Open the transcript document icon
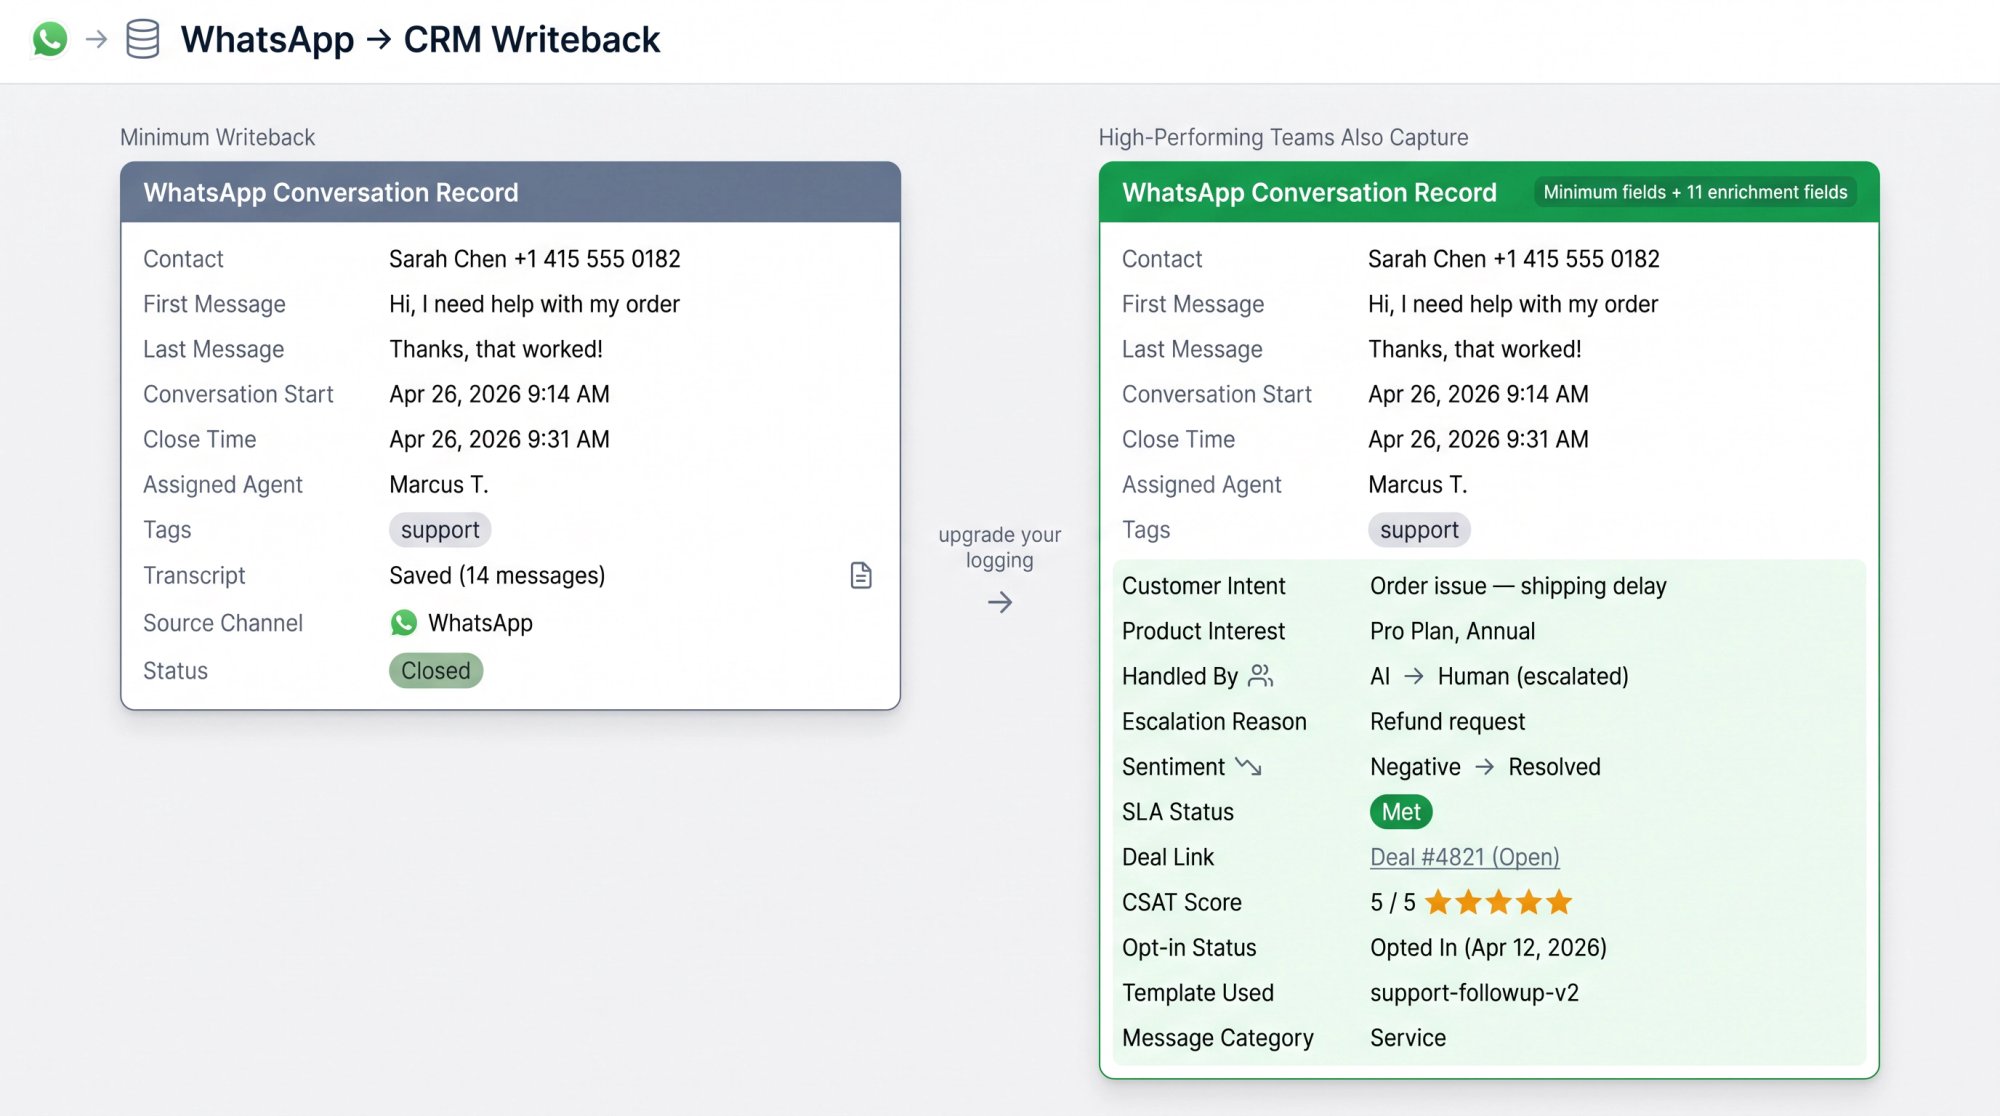2000x1116 pixels. (x=861, y=575)
